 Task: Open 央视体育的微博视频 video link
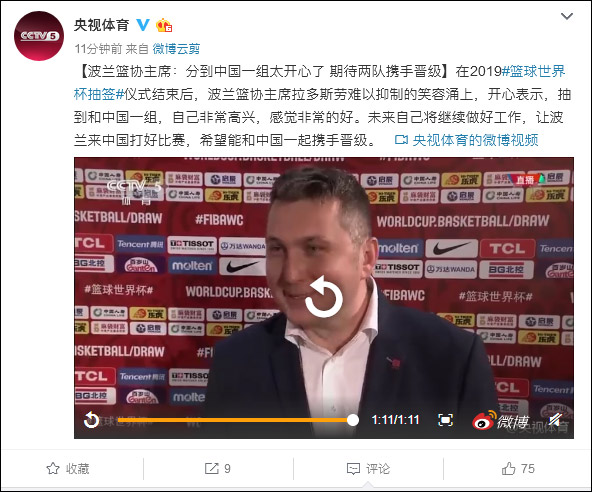point(467,140)
